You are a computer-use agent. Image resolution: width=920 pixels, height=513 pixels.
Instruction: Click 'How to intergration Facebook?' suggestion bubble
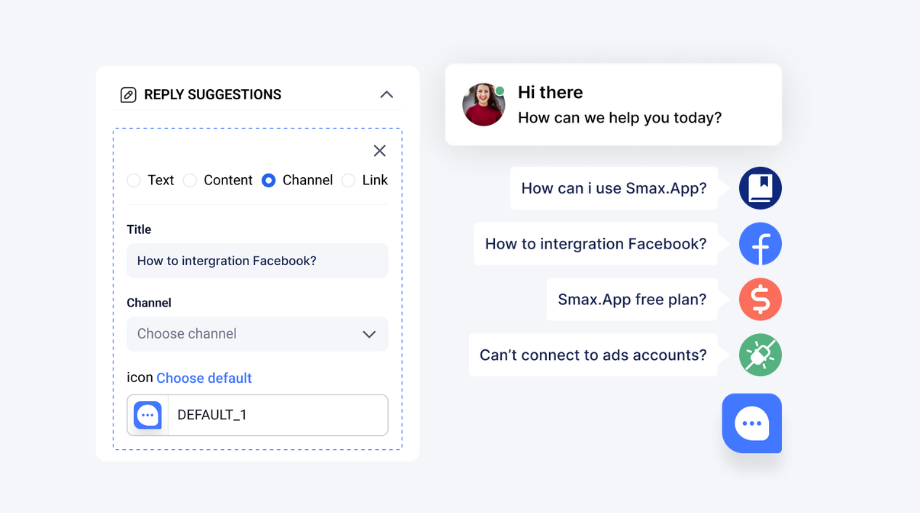(x=596, y=244)
